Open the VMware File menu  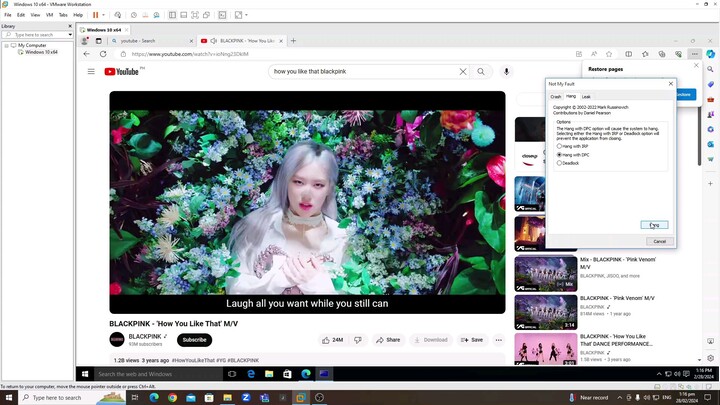pyautogui.click(x=8, y=15)
